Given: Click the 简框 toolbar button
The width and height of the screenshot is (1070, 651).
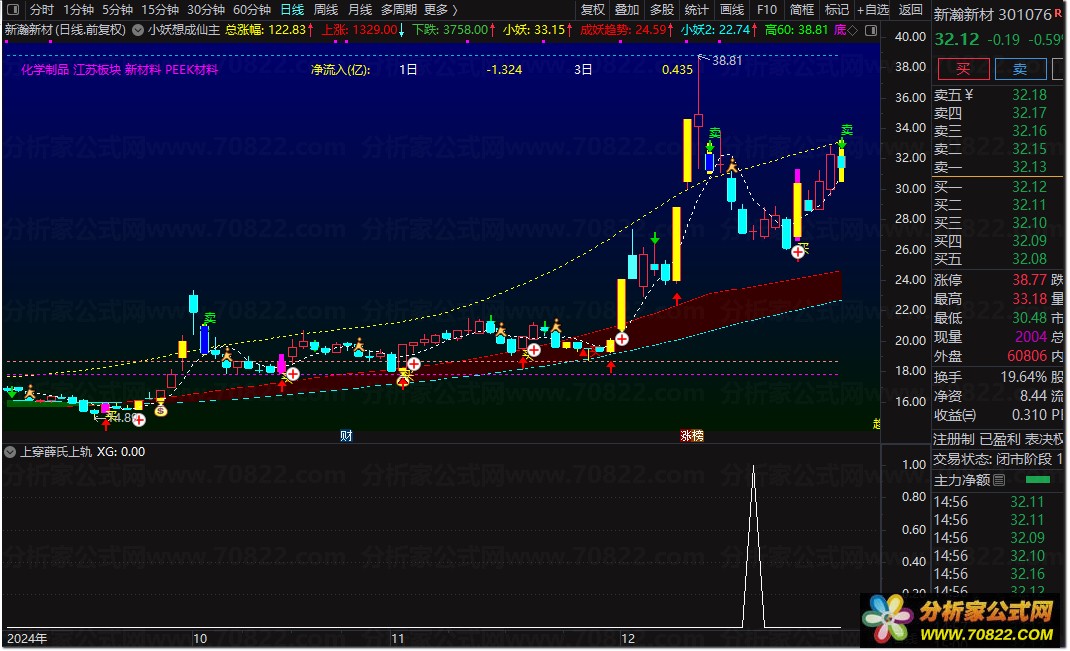Looking at the screenshot, I should 801,10.
